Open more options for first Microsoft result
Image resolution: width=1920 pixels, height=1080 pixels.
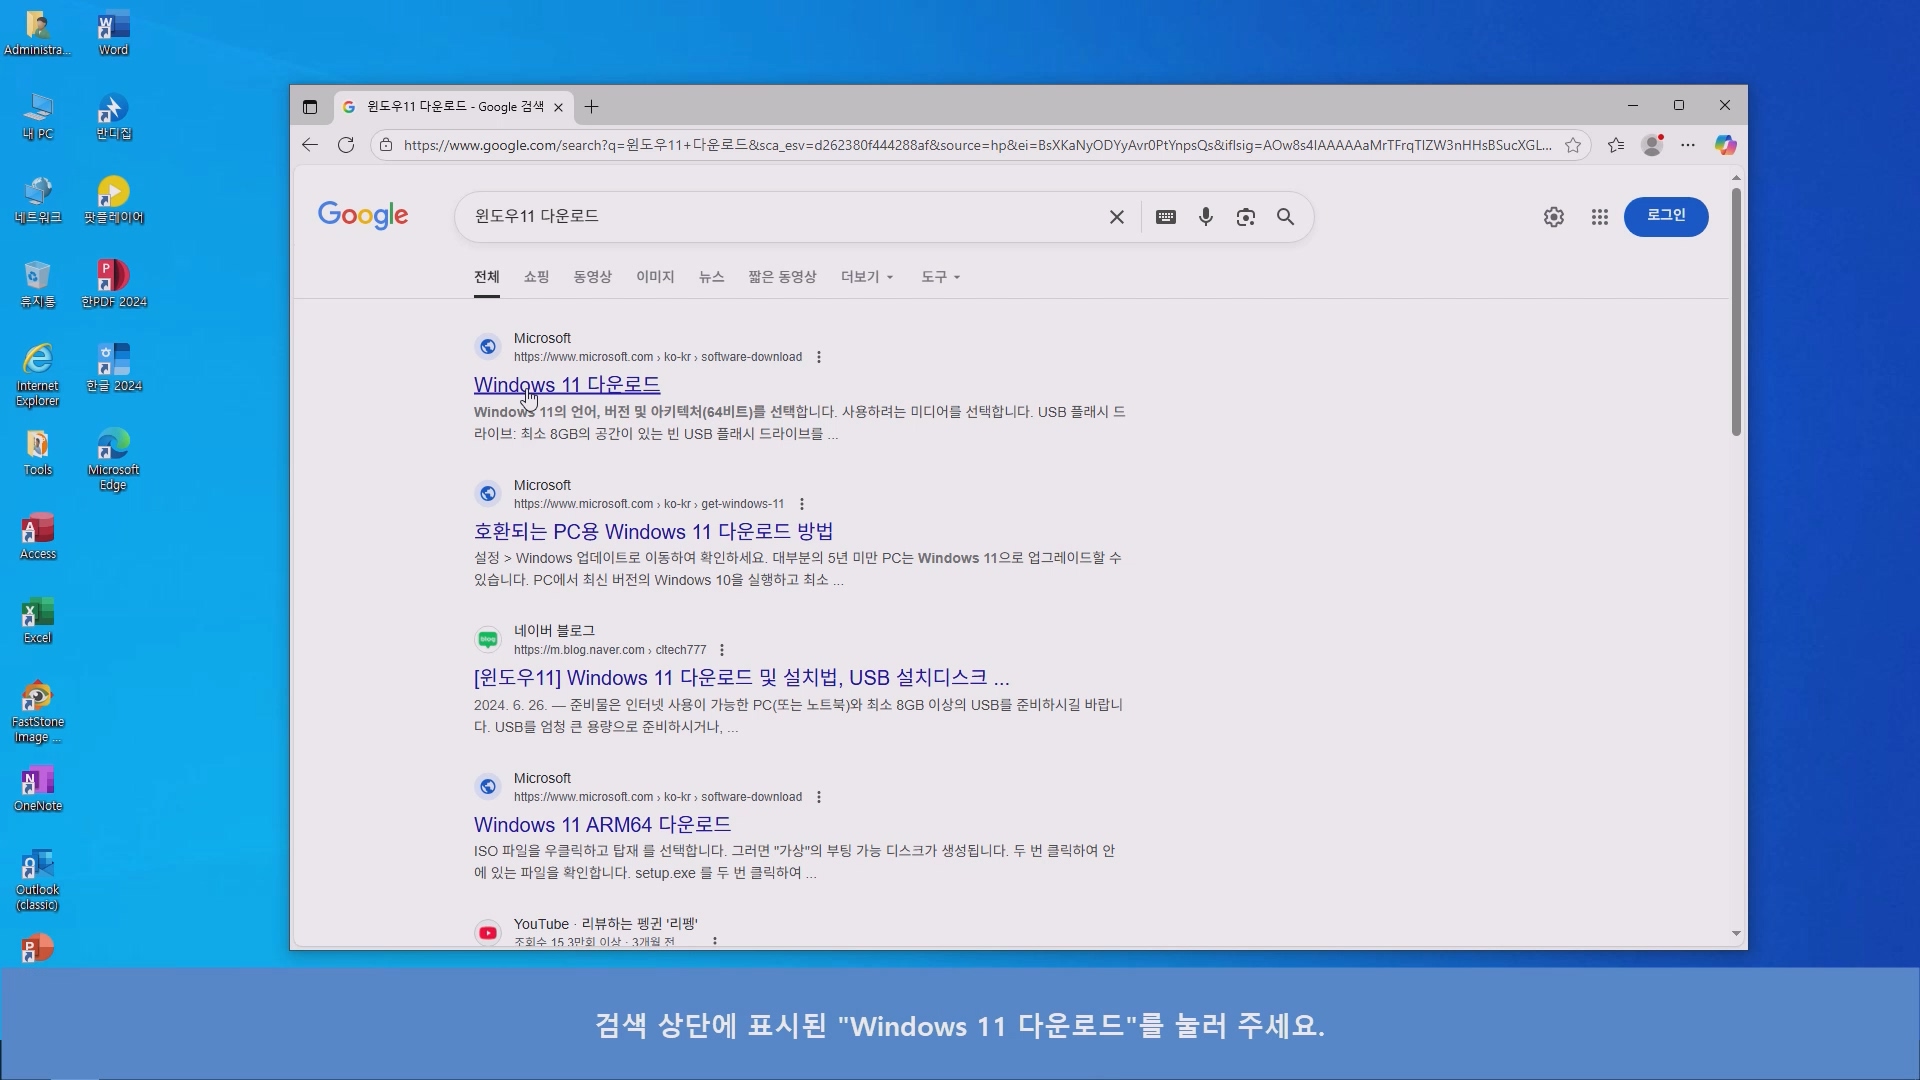819,357
